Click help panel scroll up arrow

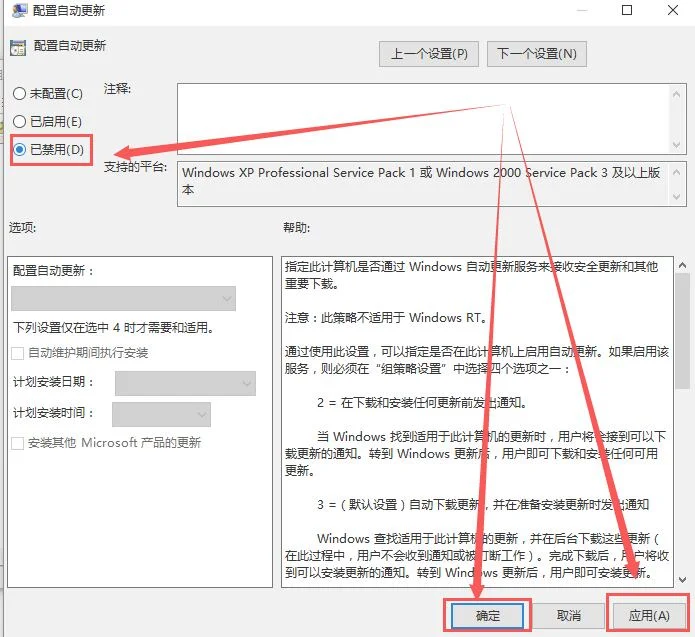(x=683, y=266)
